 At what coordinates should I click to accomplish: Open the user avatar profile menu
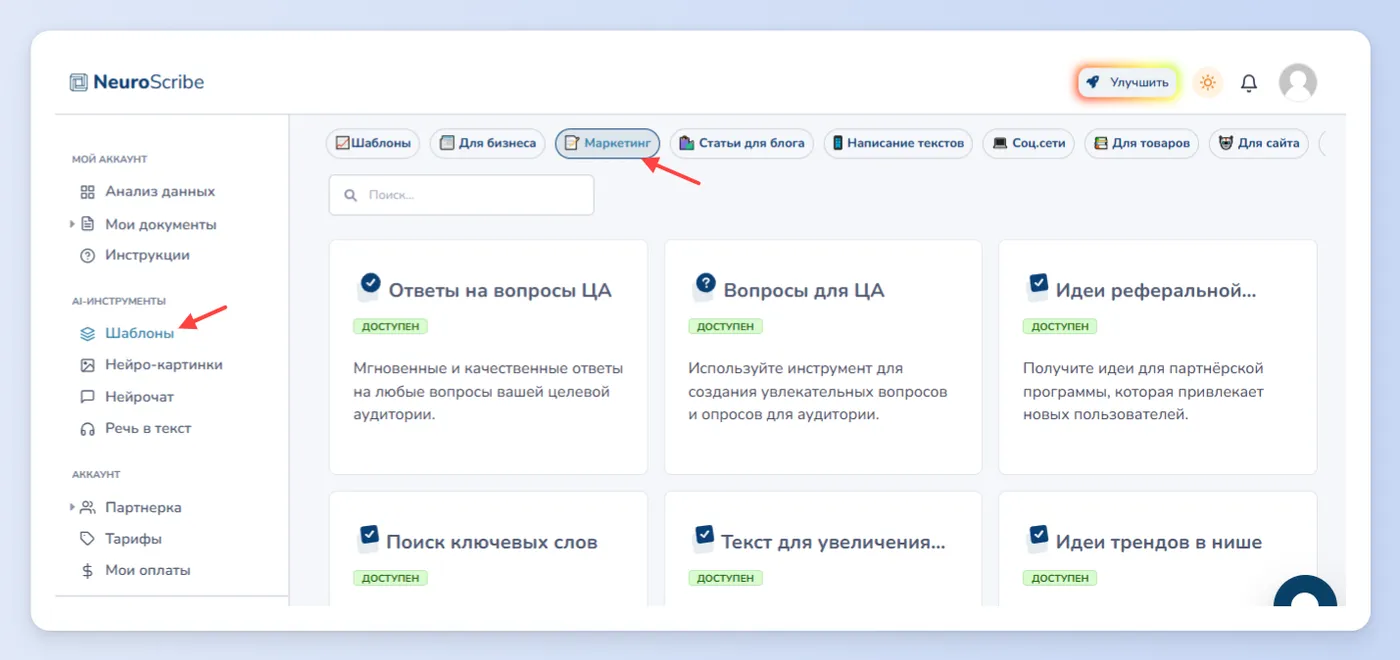click(x=1298, y=82)
